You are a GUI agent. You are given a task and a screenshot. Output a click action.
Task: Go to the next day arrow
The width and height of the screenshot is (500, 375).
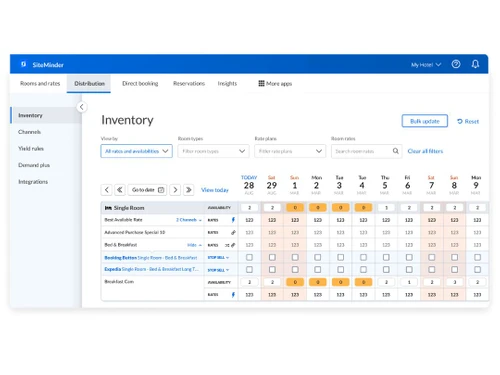pyautogui.click(x=175, y=190)
